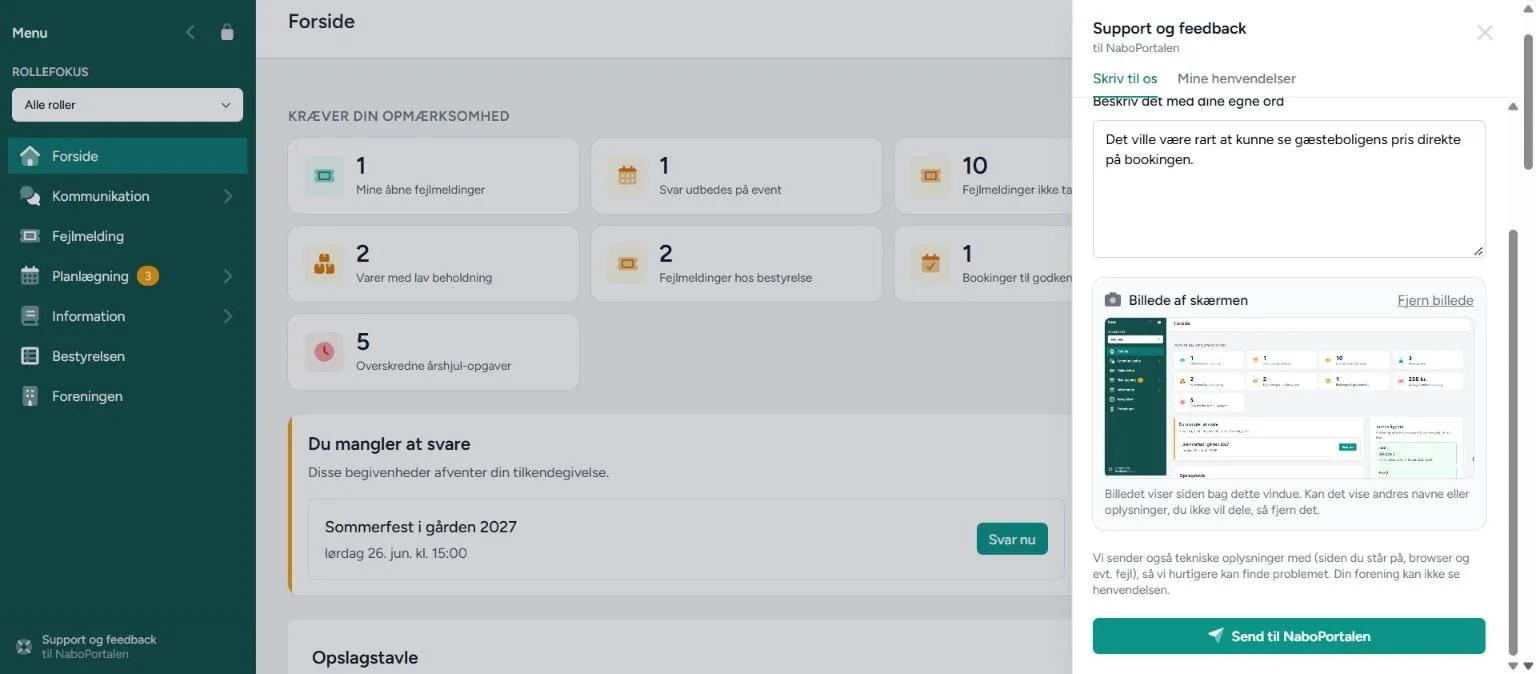Open the Information sidebar item
Screen dimensions: 1536x674
pyautogui.click(x=88, y=316)
